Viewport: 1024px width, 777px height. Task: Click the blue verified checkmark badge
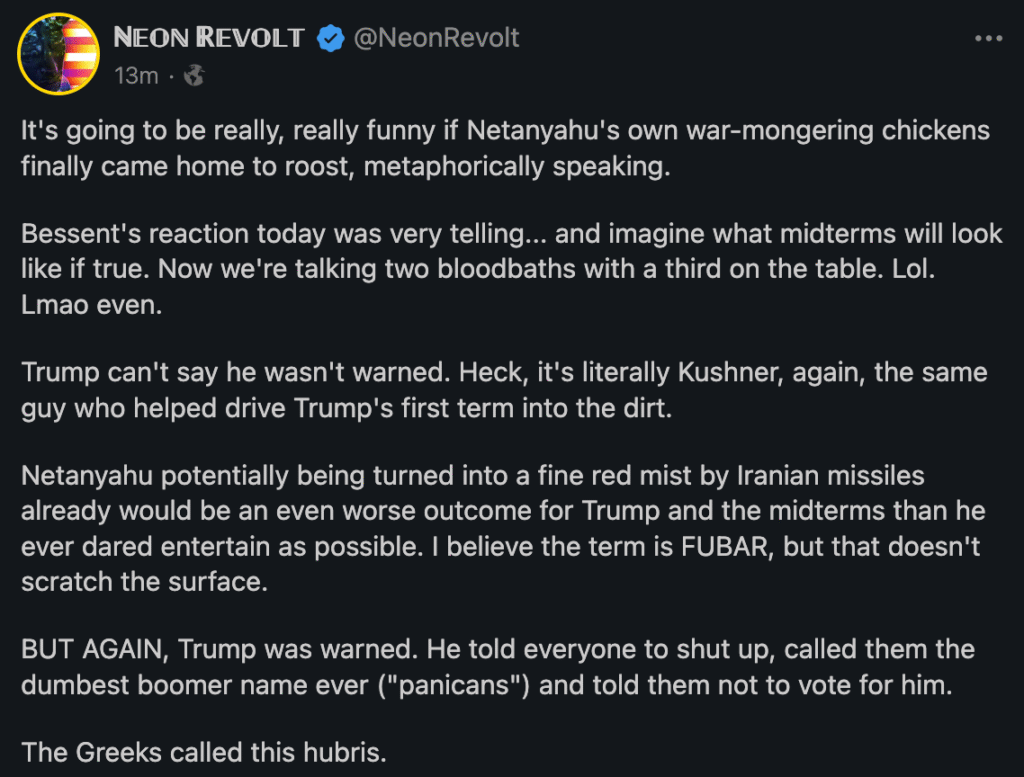(329, 39)
